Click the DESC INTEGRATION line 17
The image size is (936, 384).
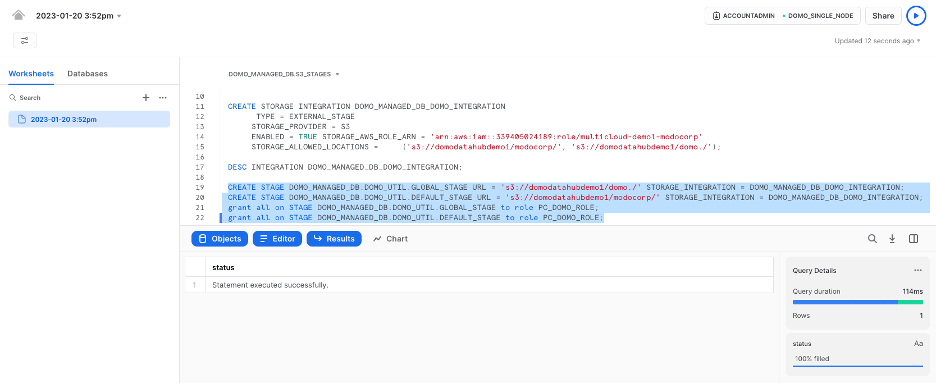(x=345, y=167)
